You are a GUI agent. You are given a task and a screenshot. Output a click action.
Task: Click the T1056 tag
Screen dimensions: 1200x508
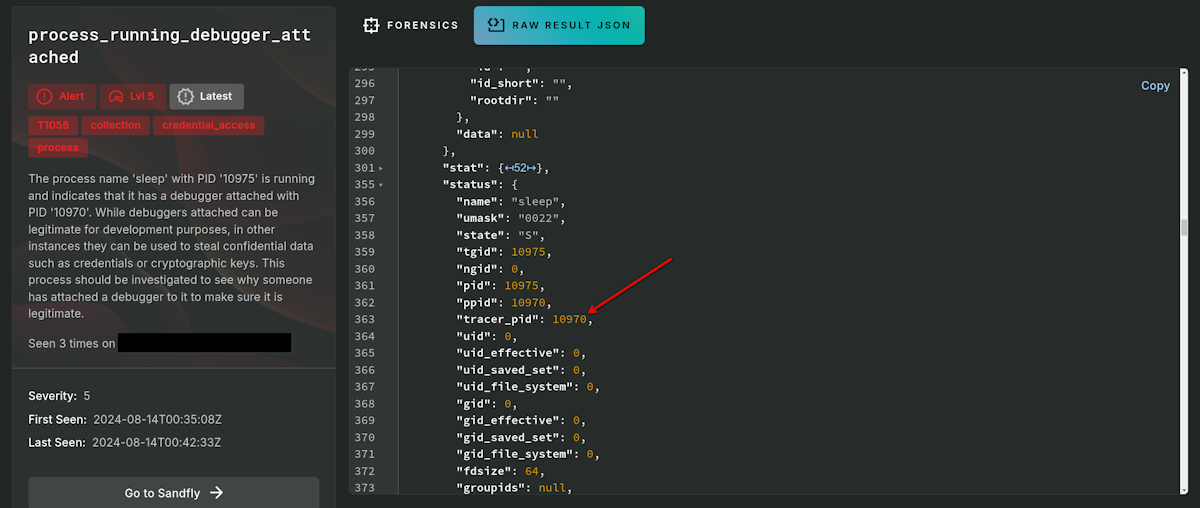[54, 125]
